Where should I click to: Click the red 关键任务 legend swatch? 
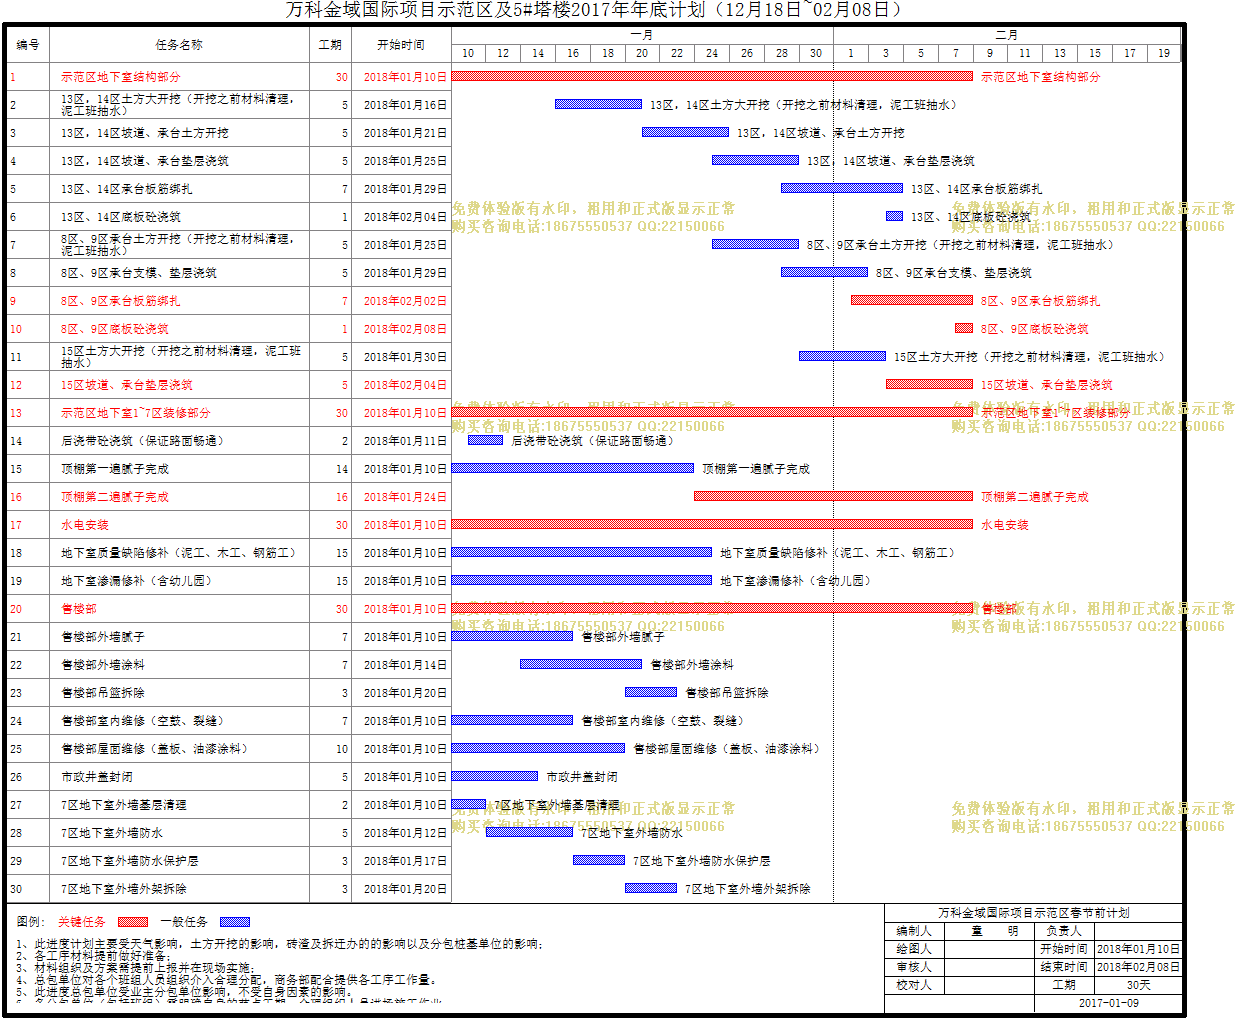click(133, 922)
